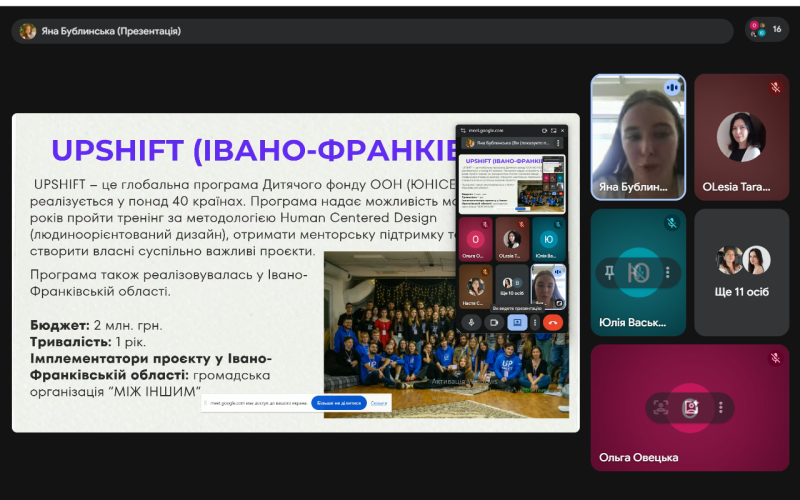
Task: Toggle camera in the mini Meet window
Action: pyautogui.click(x=494, y=322)
